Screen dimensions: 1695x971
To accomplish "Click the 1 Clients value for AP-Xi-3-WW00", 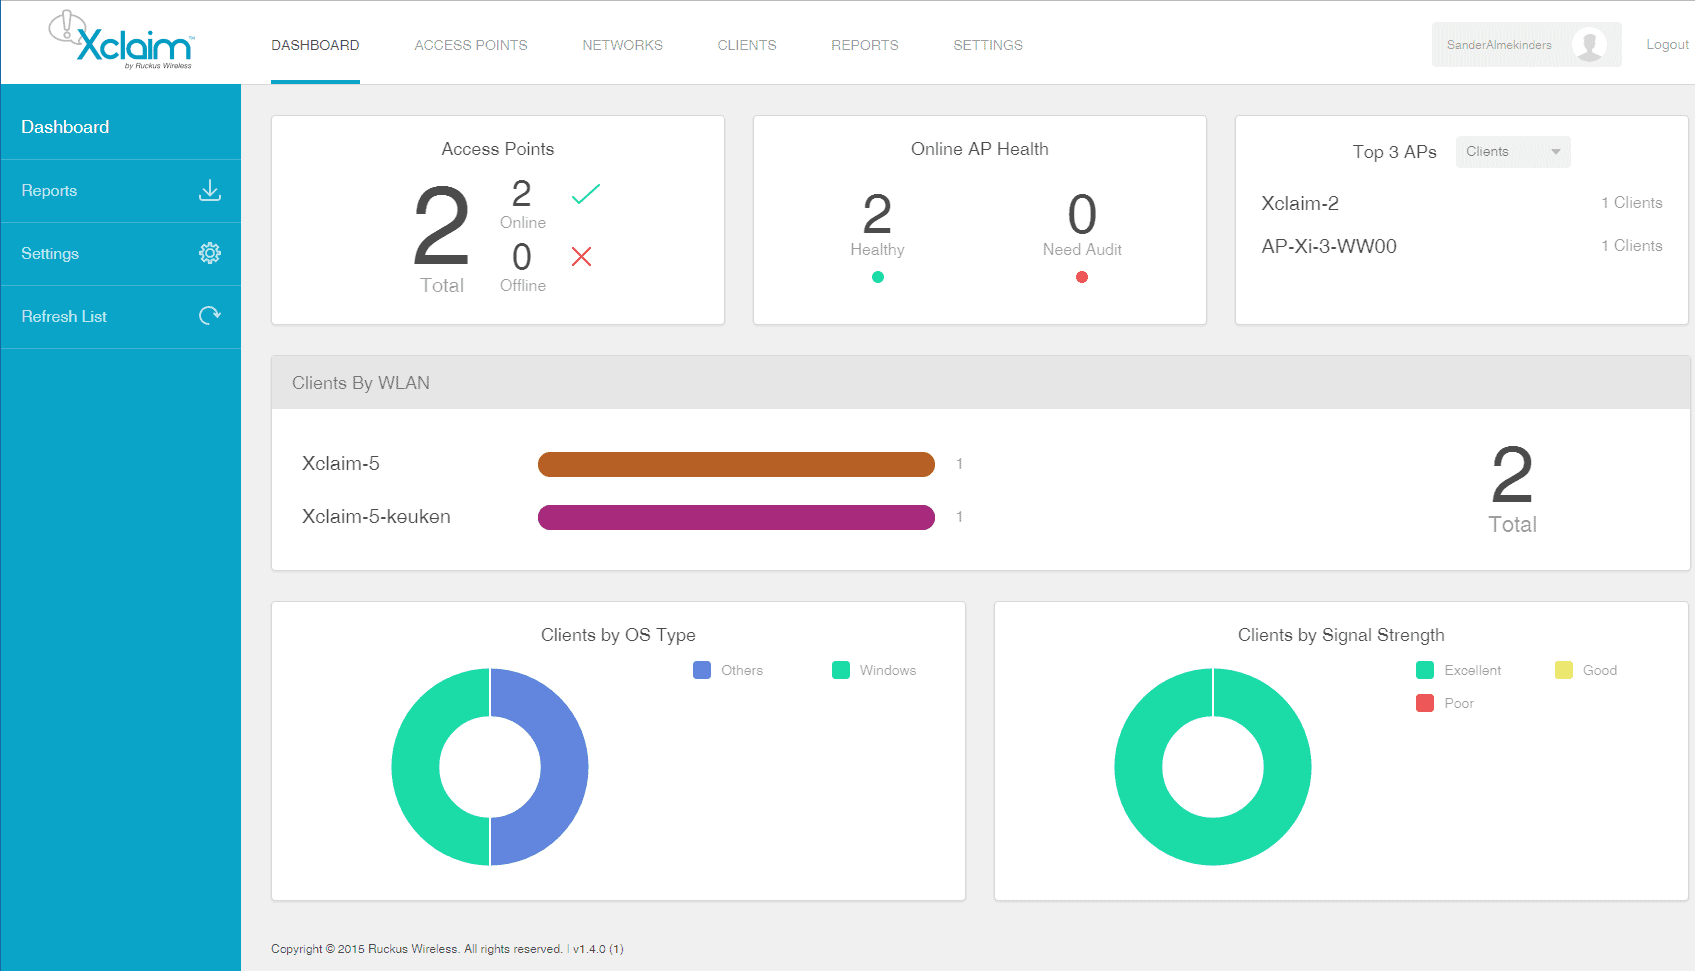I will pyautogui.click(x=1632, y=246).
